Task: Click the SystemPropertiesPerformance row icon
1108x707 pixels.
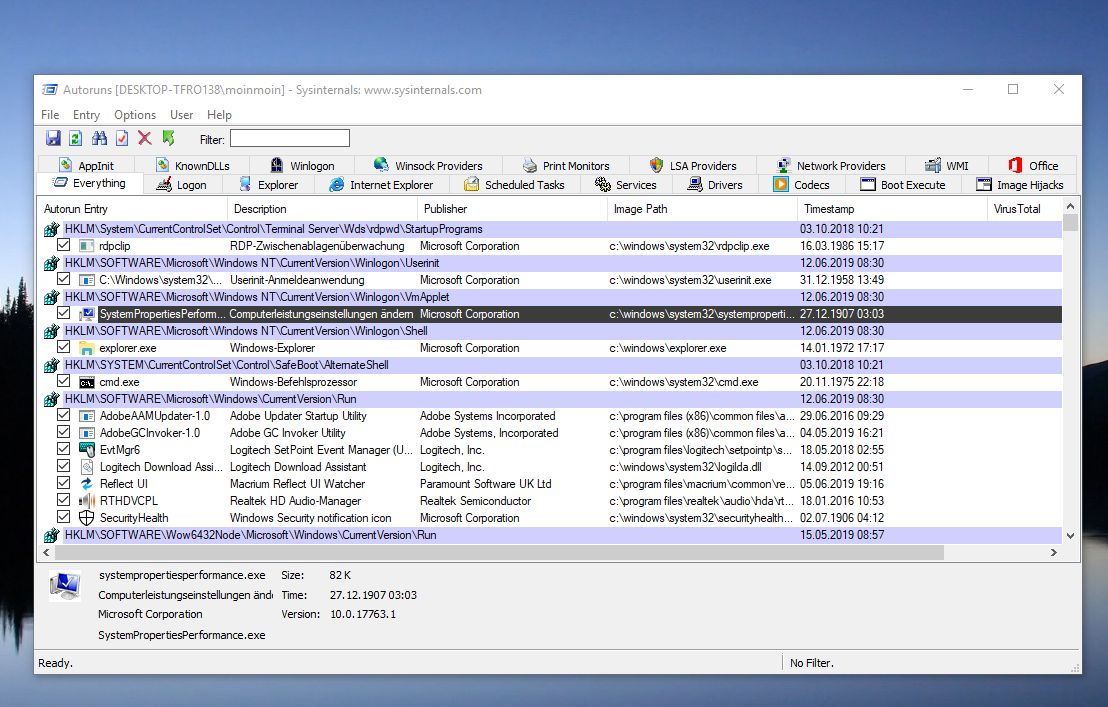Action: tap(86, 314)
